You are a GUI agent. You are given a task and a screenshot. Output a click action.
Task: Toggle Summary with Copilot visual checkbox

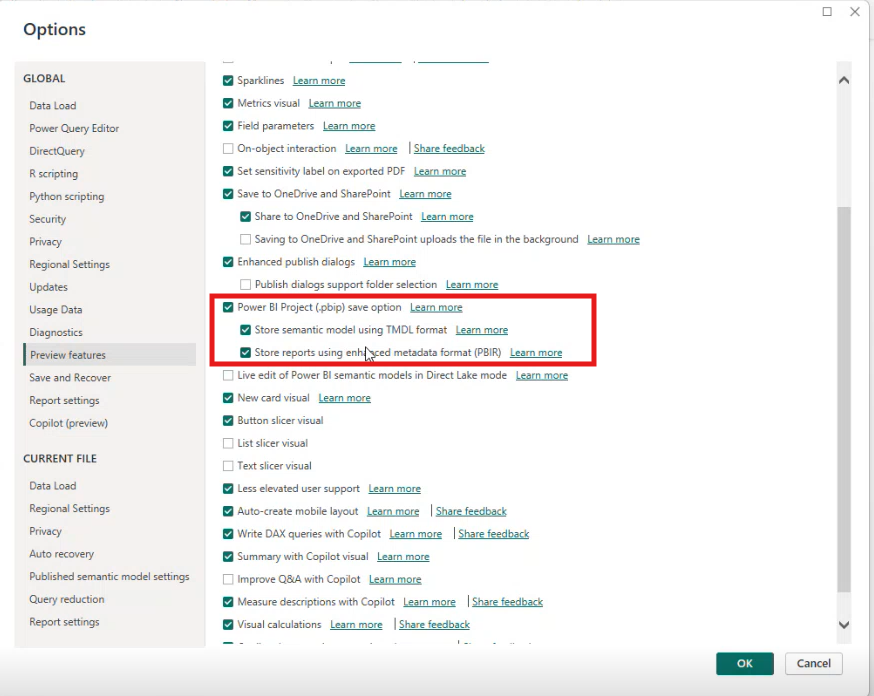click(228, 557)
